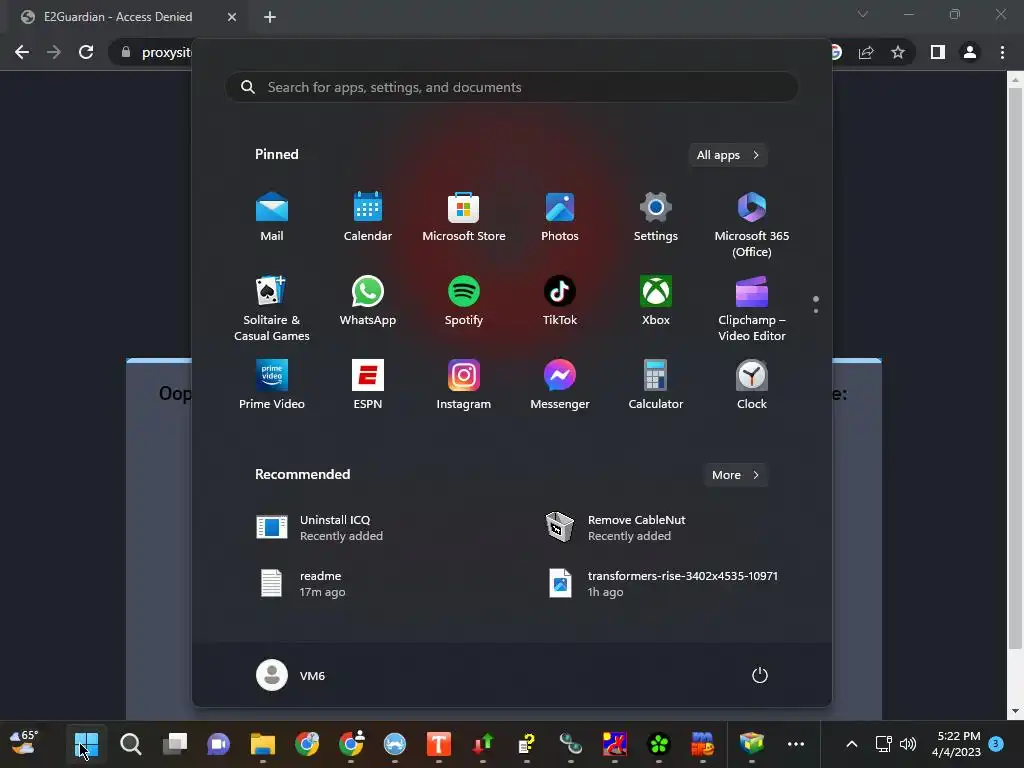
Task: Open the orange T app on taskbar
Action: pyautogui.click(x=439, y=744)
